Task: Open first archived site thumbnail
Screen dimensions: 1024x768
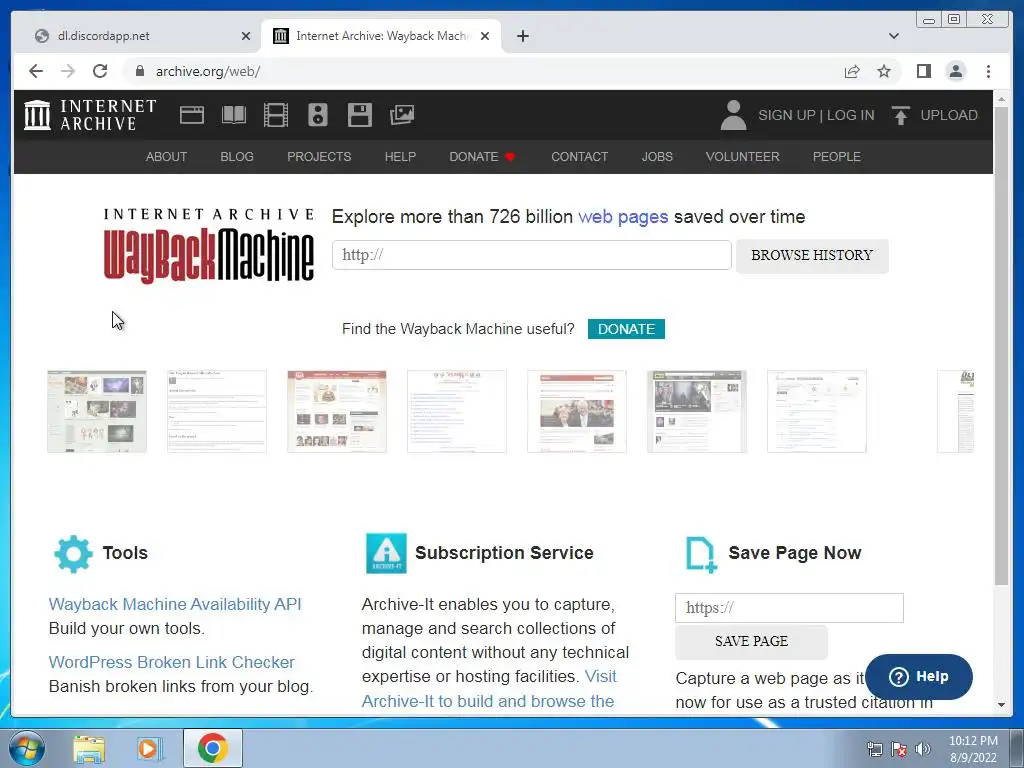Action: coord(97,411)
